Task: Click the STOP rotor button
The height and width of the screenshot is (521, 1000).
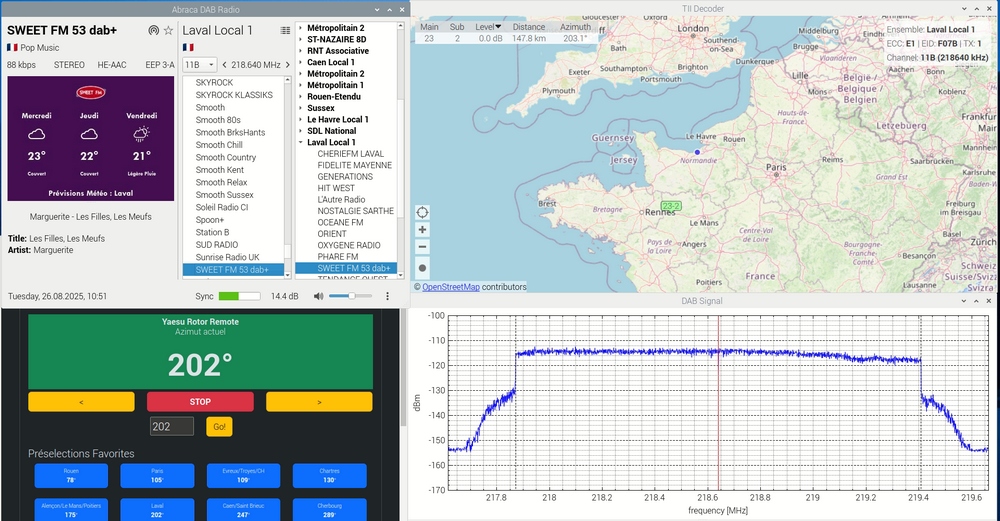Action: coord(200,402)
